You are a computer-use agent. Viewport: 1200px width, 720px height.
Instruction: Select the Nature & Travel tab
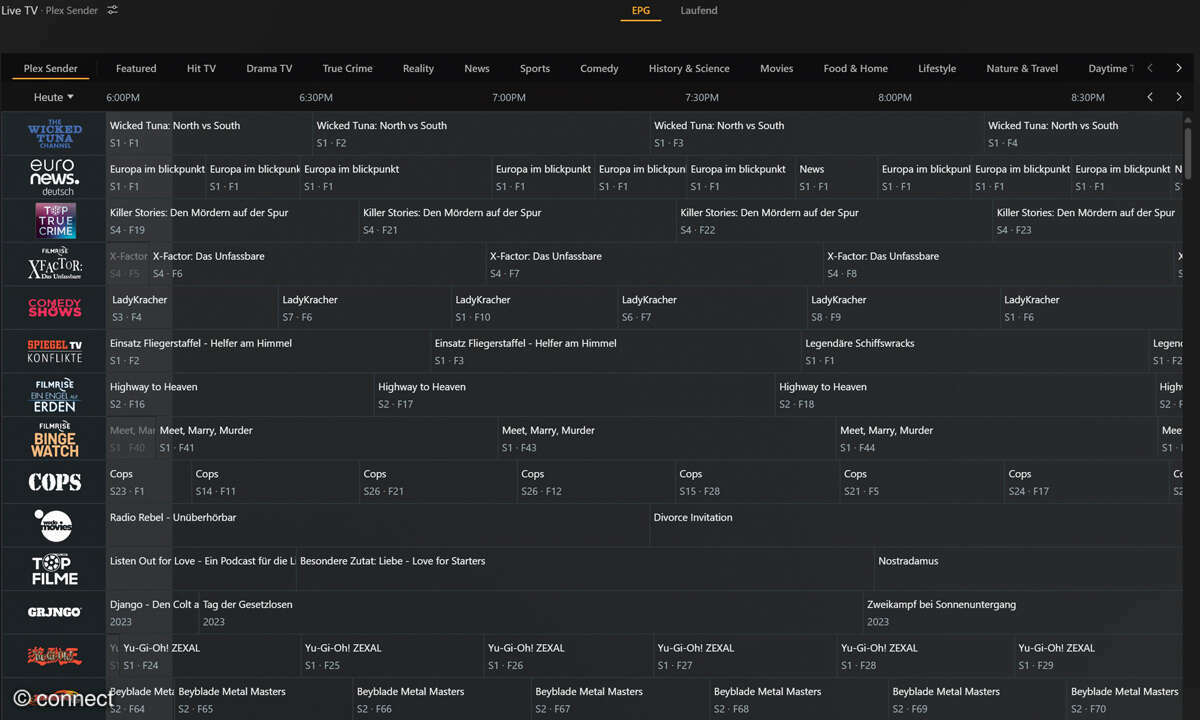(1022, 69)
